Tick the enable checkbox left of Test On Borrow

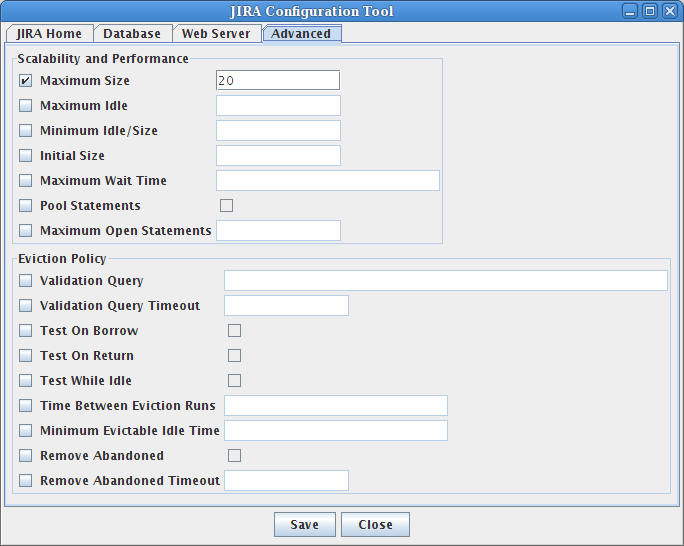click(25, 331)
